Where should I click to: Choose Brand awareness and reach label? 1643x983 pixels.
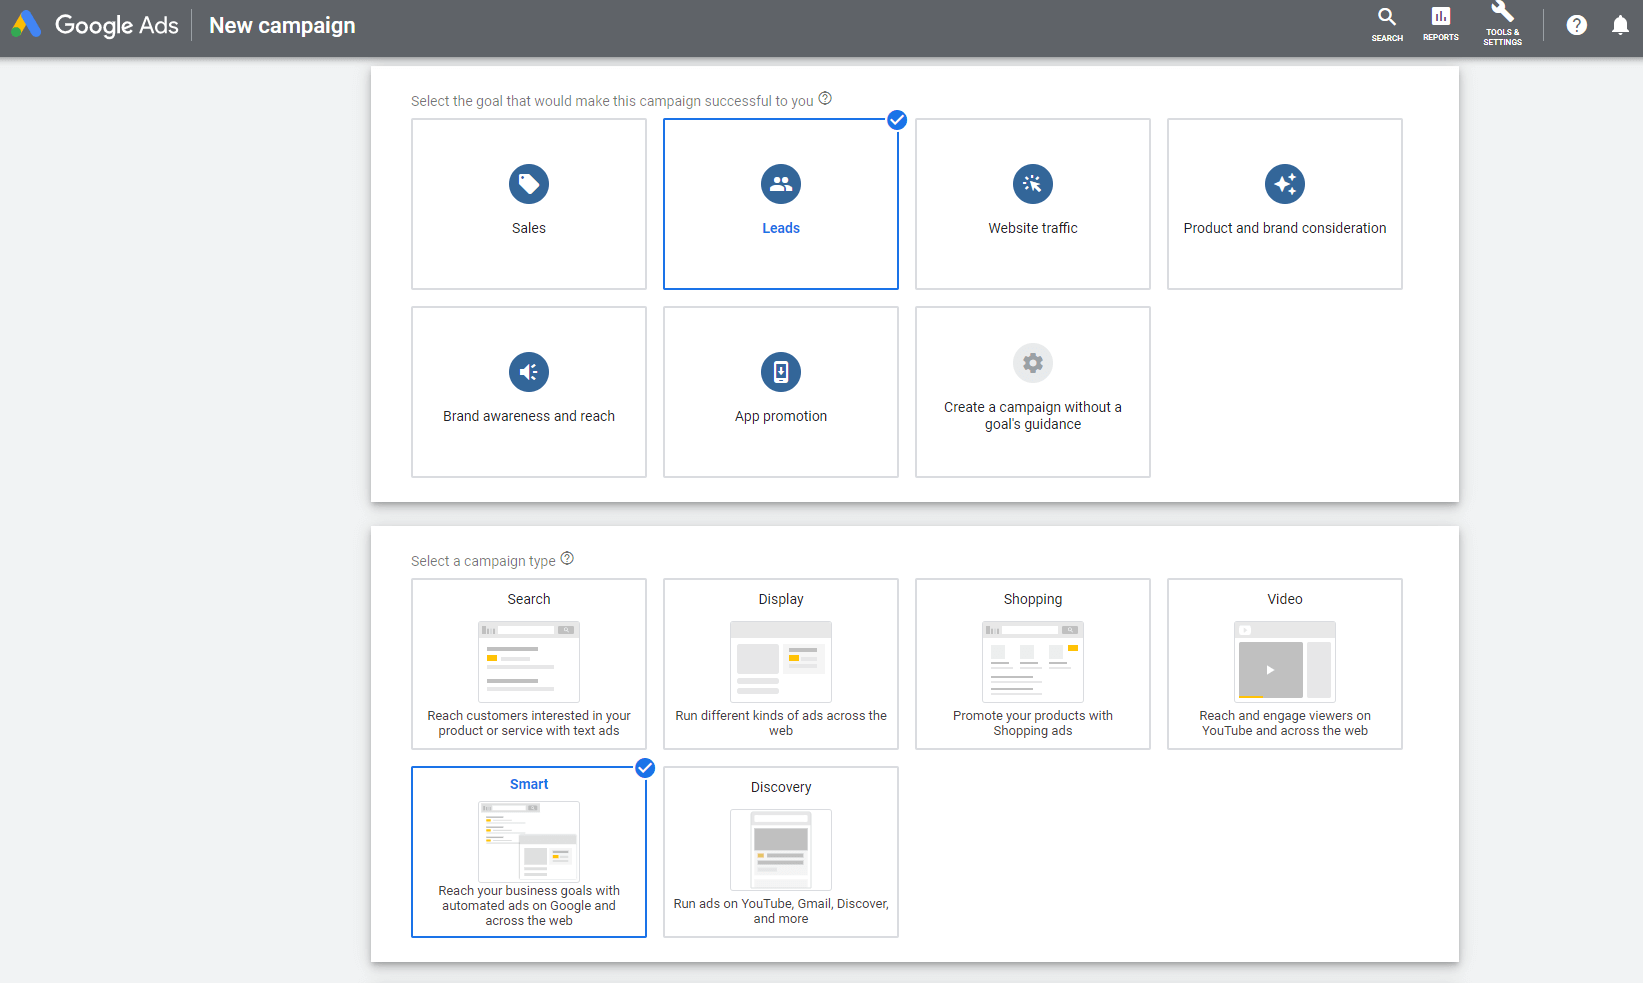(x=529, y=416)
